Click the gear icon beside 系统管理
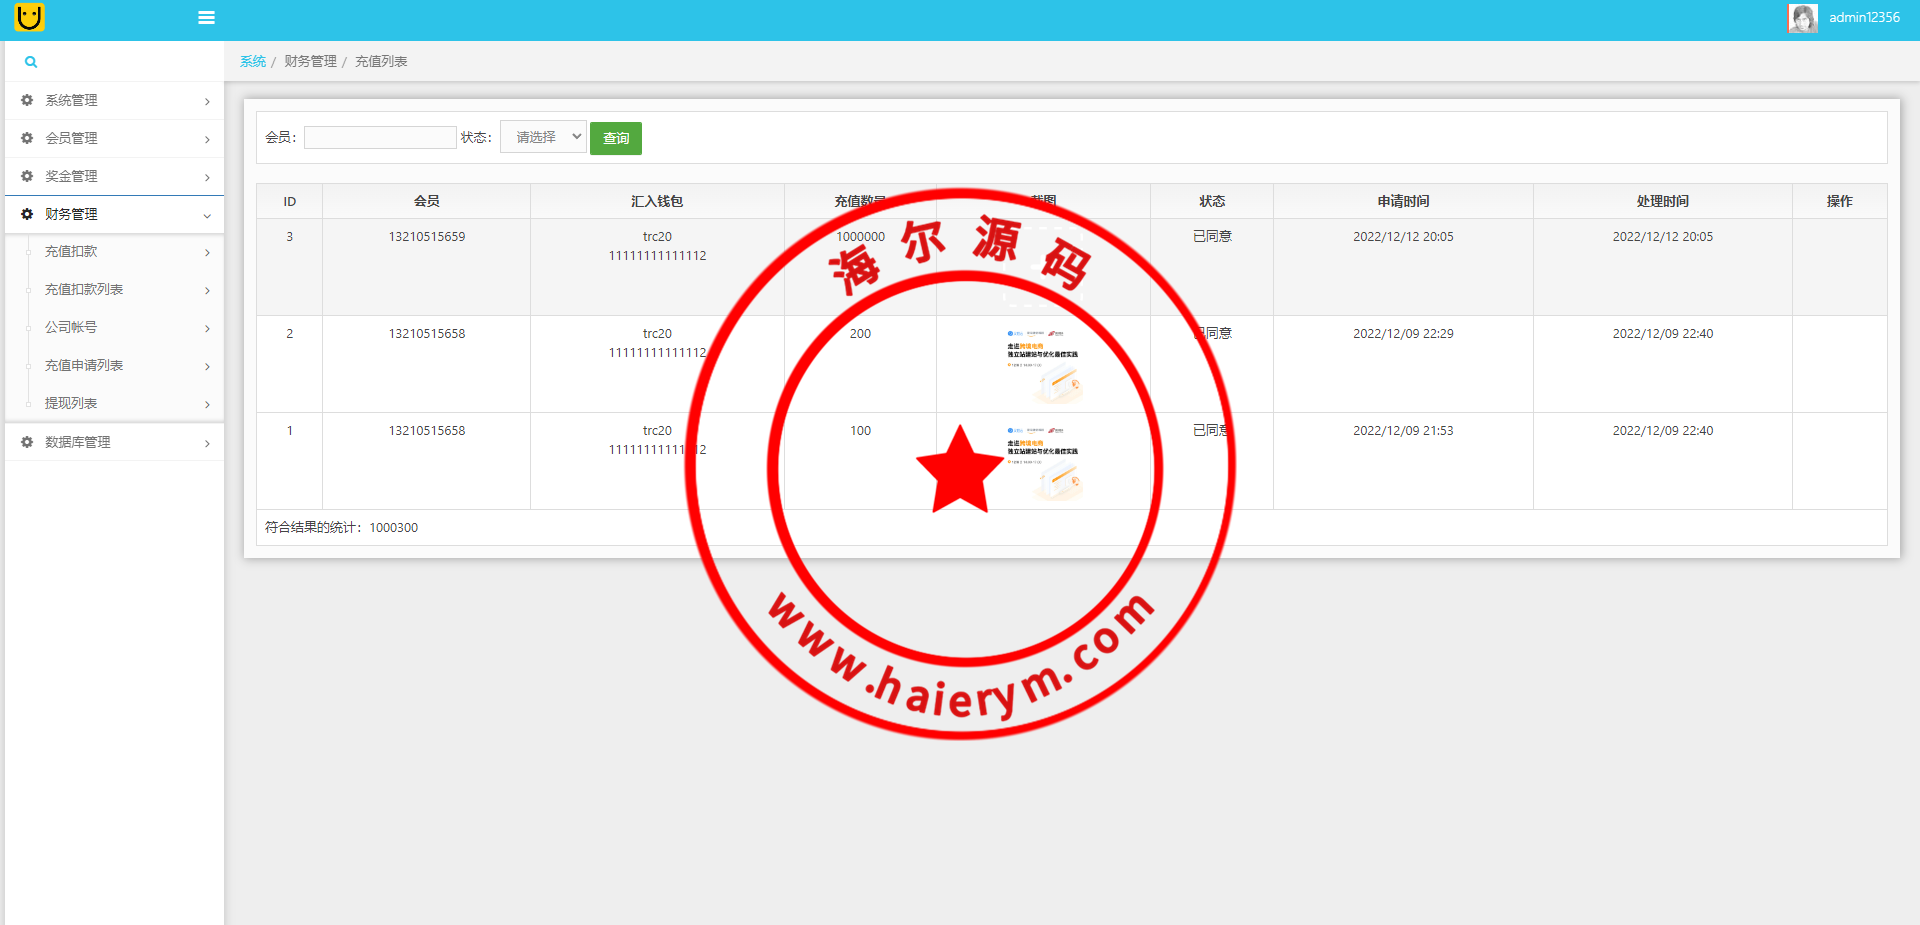The image size is (1920, 925). pos(27,100)
